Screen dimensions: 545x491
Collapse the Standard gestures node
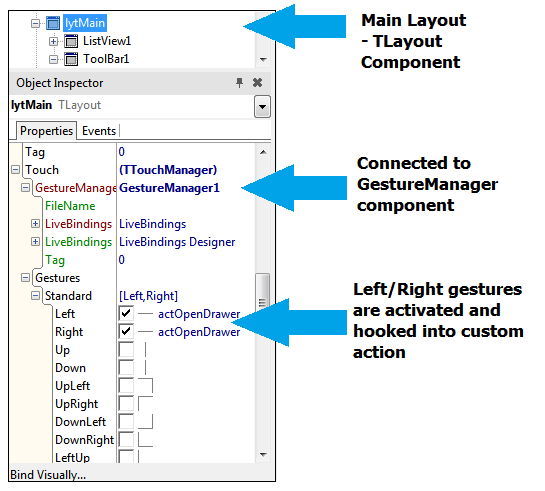pos(35,296)
